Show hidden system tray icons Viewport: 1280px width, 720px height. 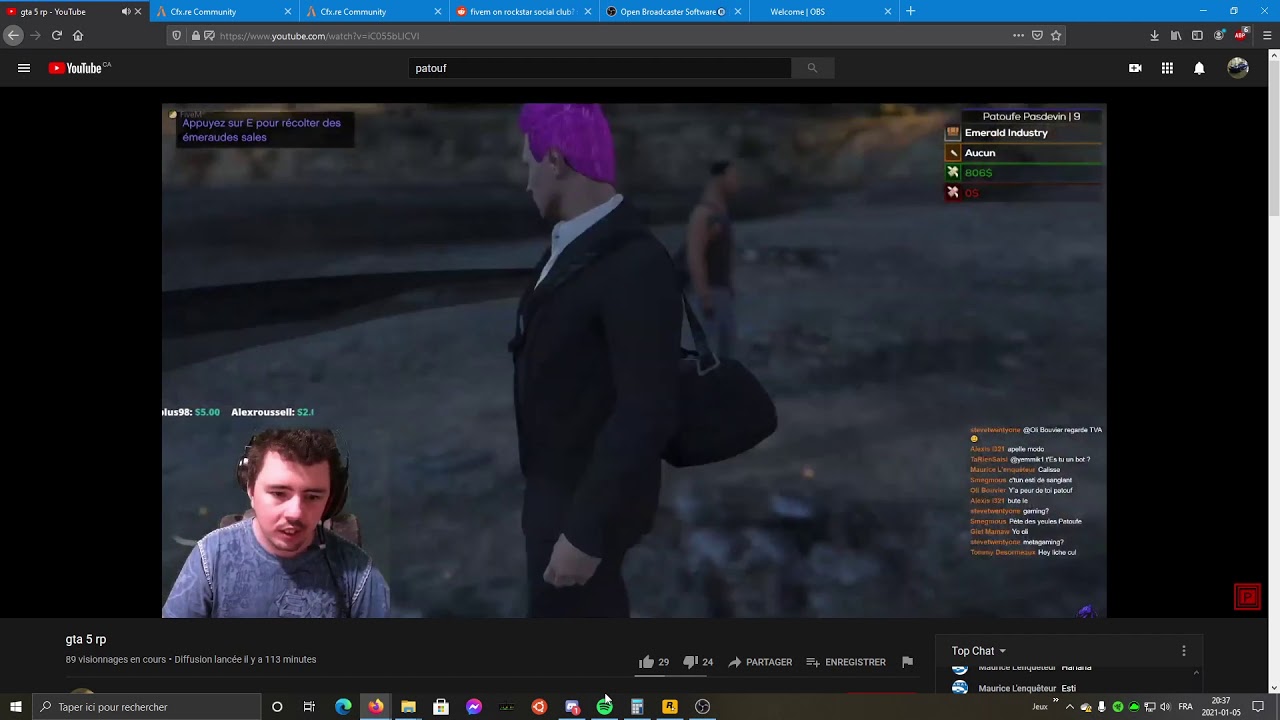(x=1070, y=707)
